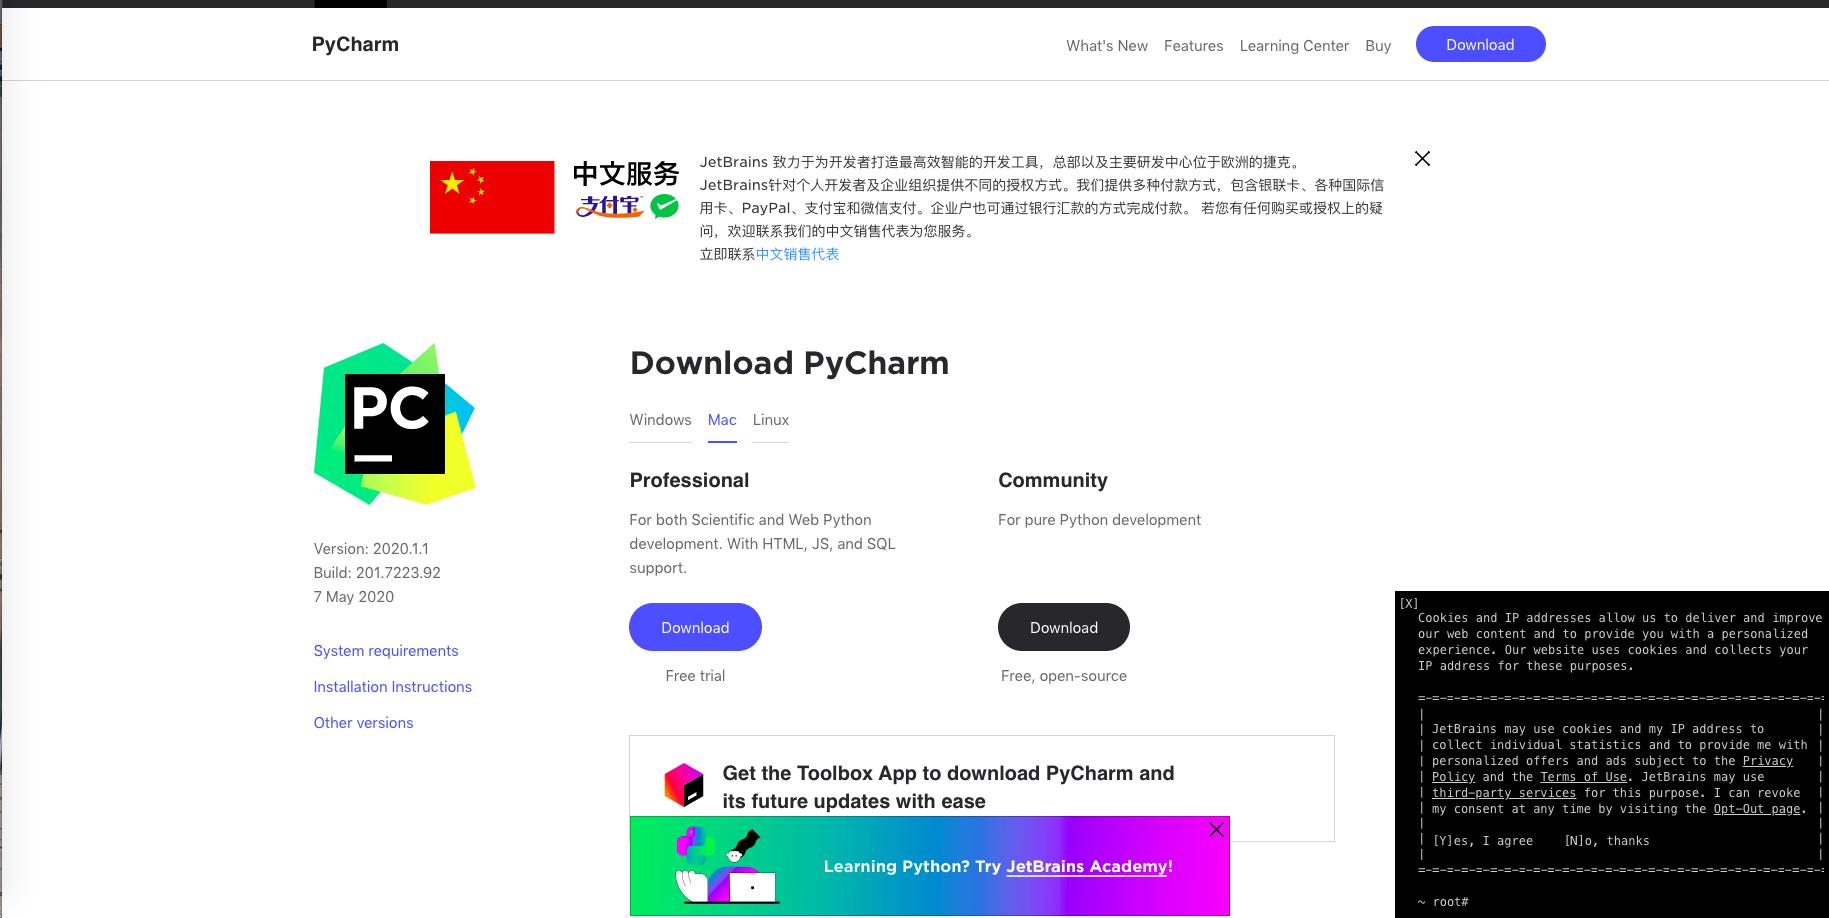The image size is (1829, 918).
Task: Click the Toolbox App cube icon
Action: [684, 785]
